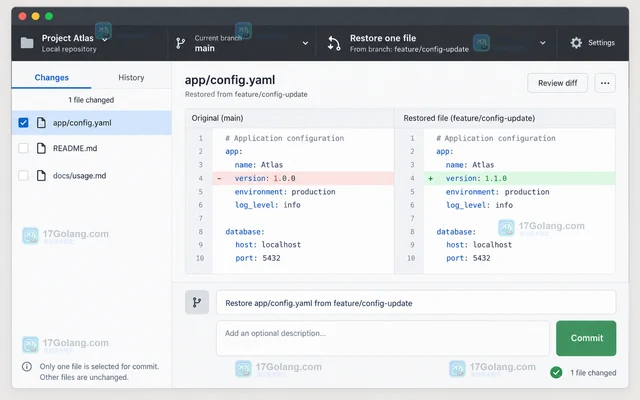Screen dimensions: 640x400
Task: Expand the Project Atlas repository dropdown
Action: (104, 40)
